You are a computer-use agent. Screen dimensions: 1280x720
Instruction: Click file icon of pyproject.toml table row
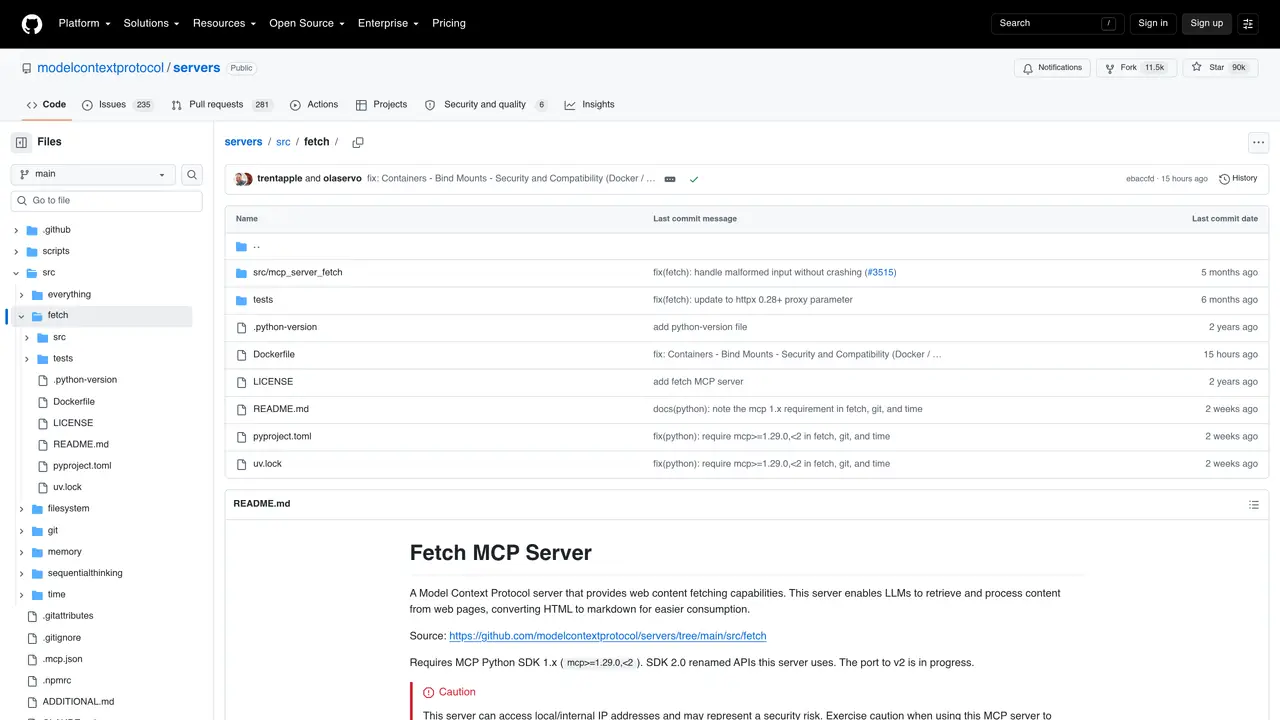coord(241,437)
